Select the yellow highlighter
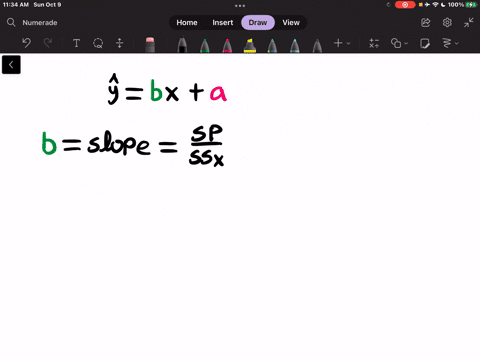The image size is (480, 360). 250,45
